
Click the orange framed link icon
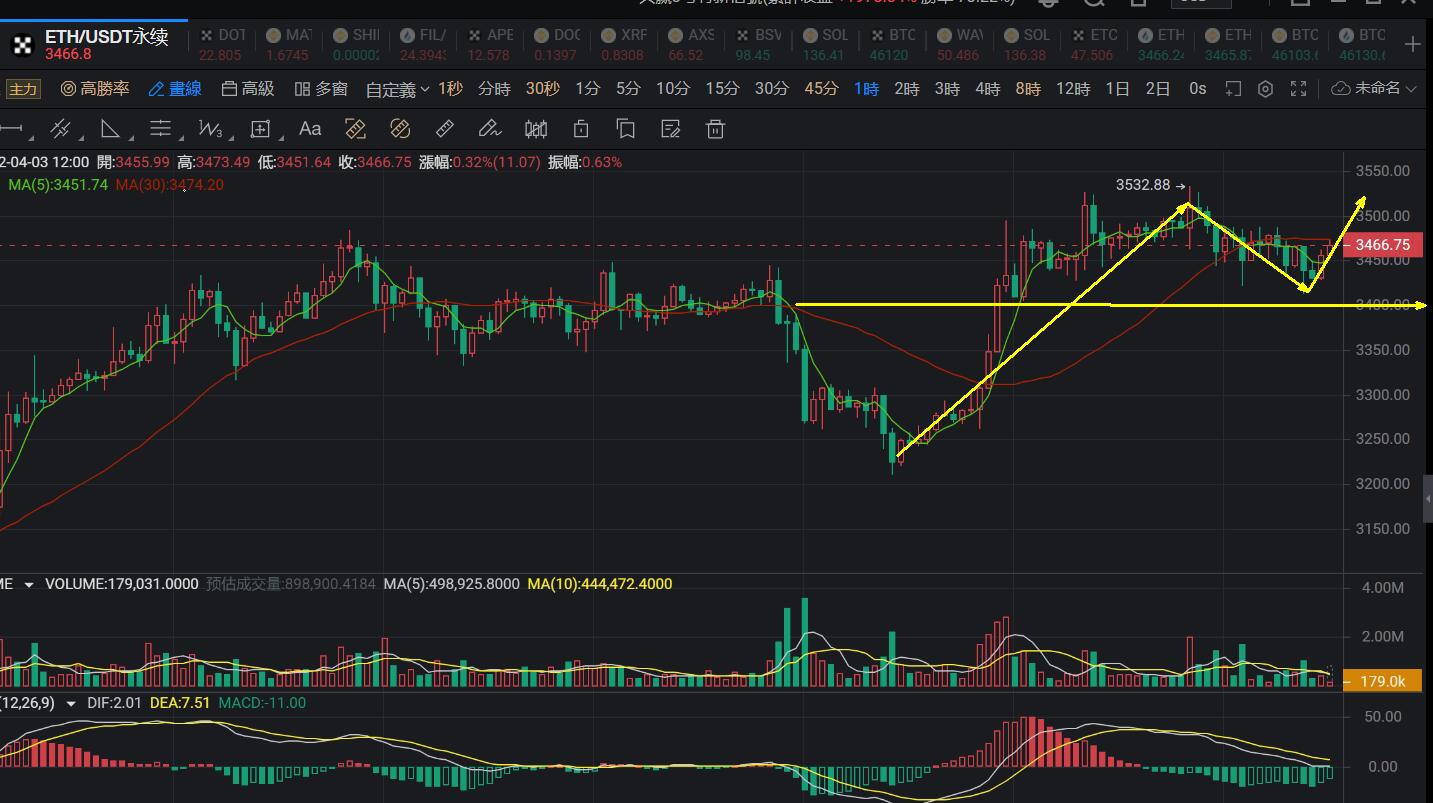[400, 129]
